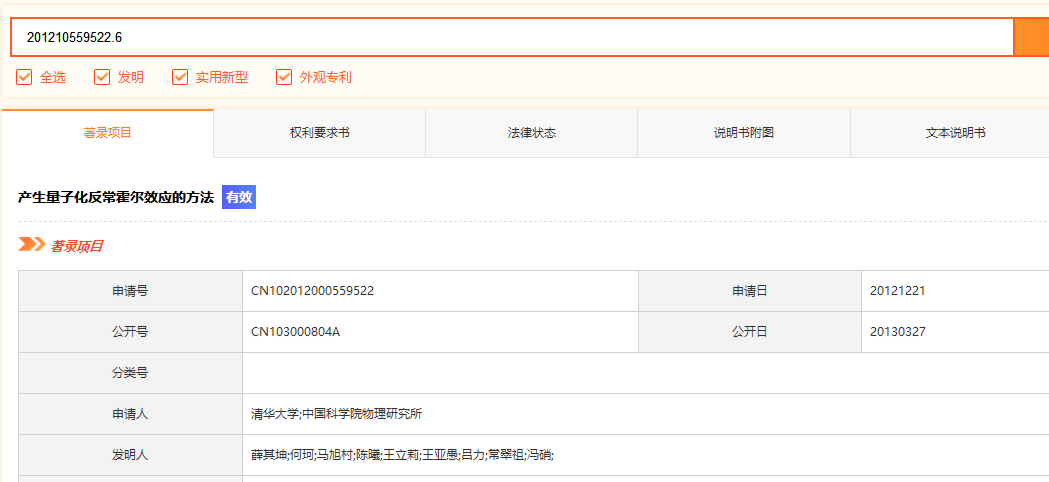
Task: Click the 发明人 label cell
Action: pyautogui.click(x=130, y=455)
